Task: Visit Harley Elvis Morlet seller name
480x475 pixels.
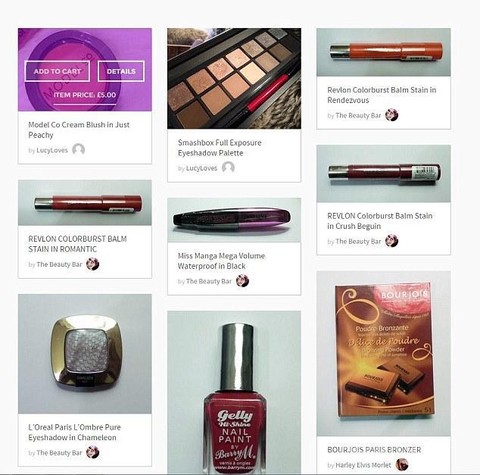Action: click(x=363, y=465)
